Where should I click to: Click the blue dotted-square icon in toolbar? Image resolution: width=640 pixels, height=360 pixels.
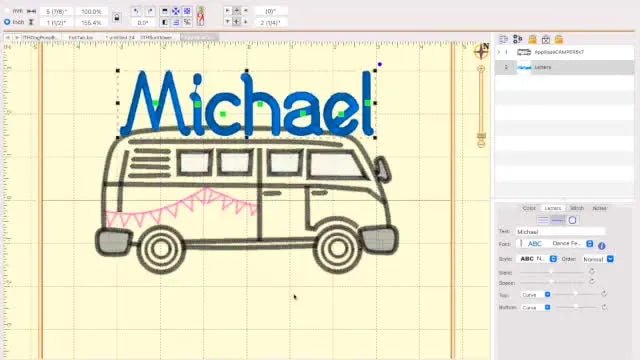[187, 11]
